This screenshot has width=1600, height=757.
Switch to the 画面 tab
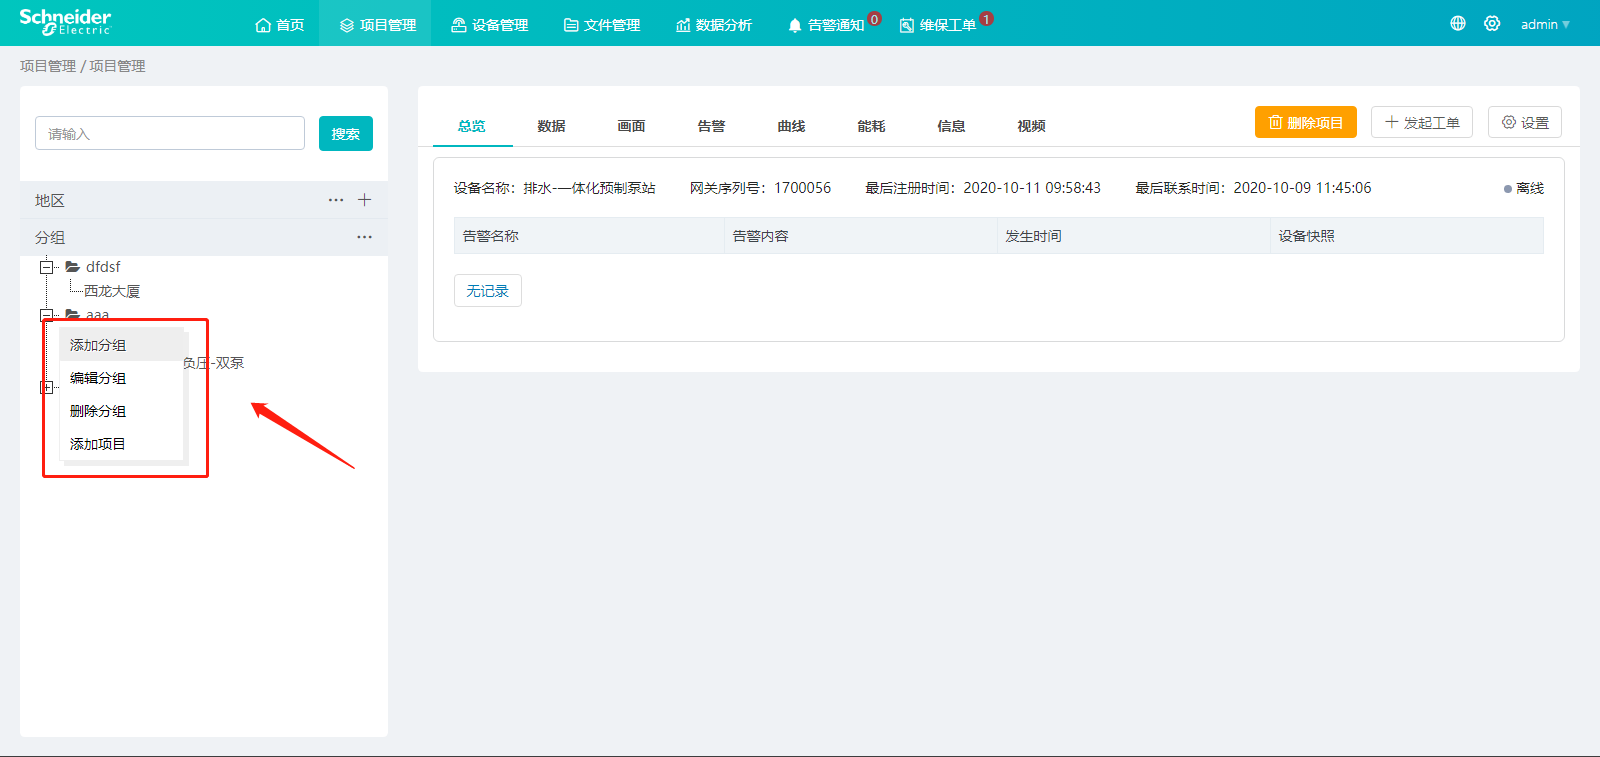[632, 126]
